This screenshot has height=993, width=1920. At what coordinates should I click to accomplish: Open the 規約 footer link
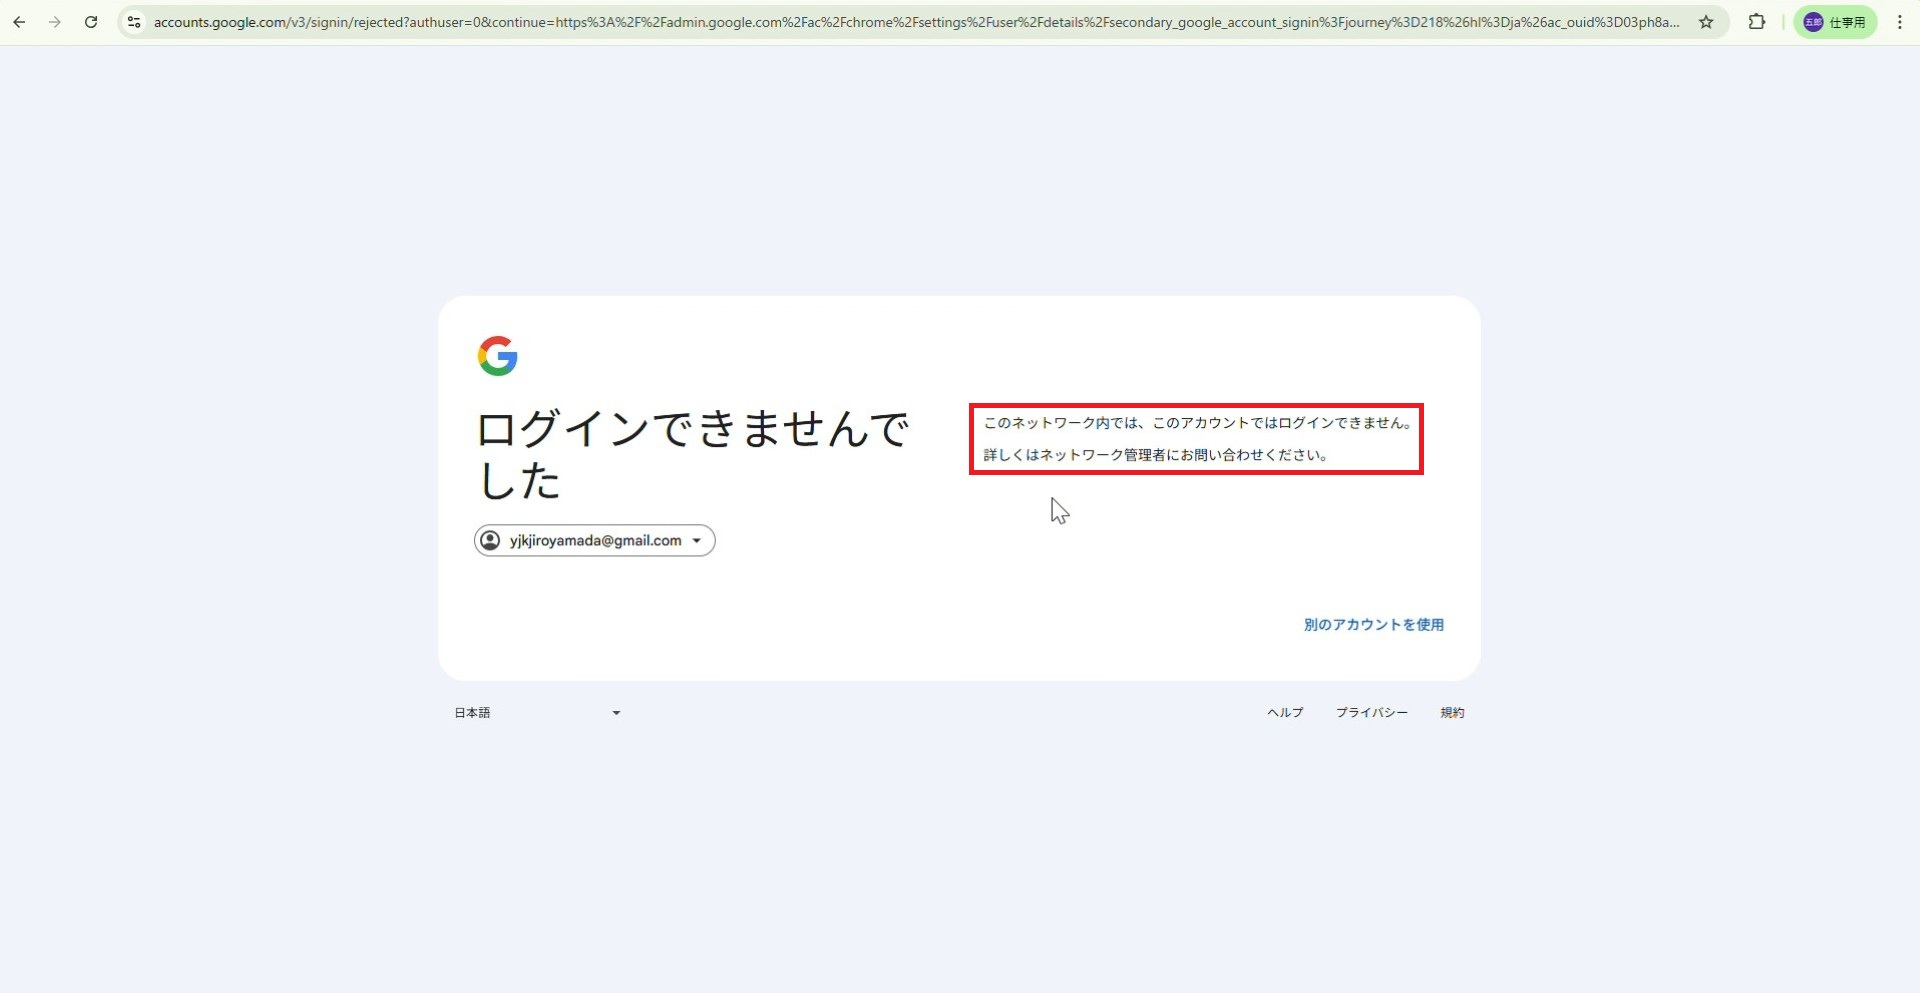point(1452,713)
